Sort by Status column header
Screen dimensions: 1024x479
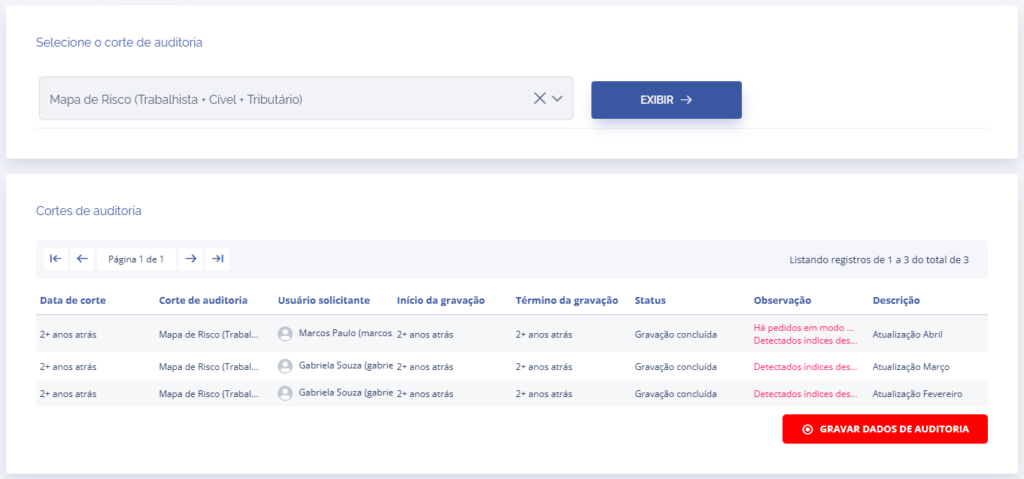[650, 300]
